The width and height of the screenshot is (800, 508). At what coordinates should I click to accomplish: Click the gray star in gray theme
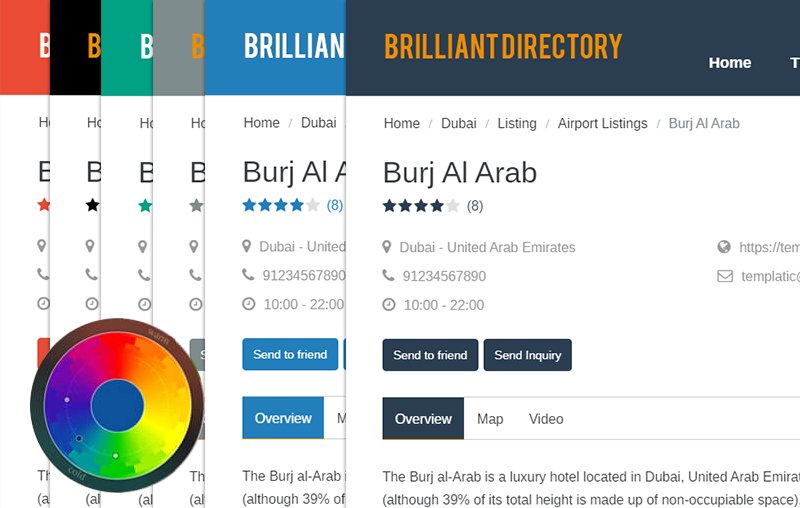click(196, 206)
